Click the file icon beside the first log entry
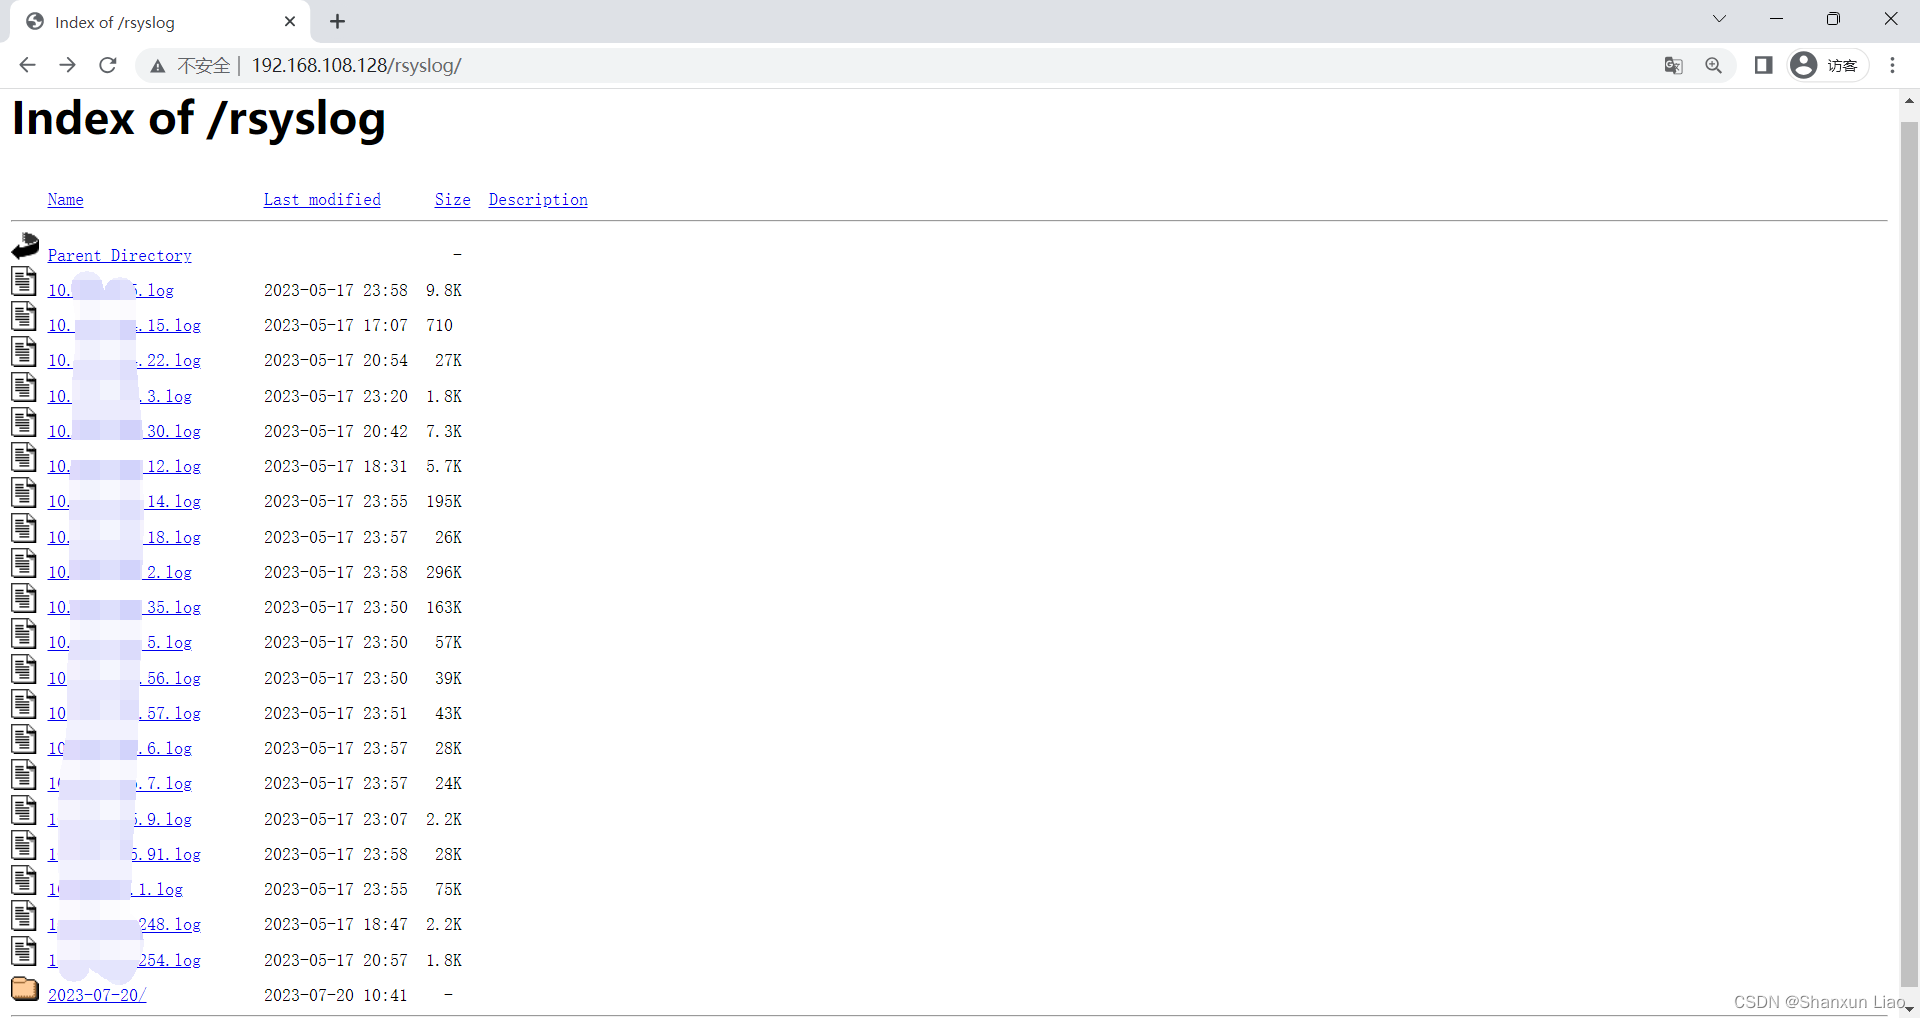 click(24, 281)
